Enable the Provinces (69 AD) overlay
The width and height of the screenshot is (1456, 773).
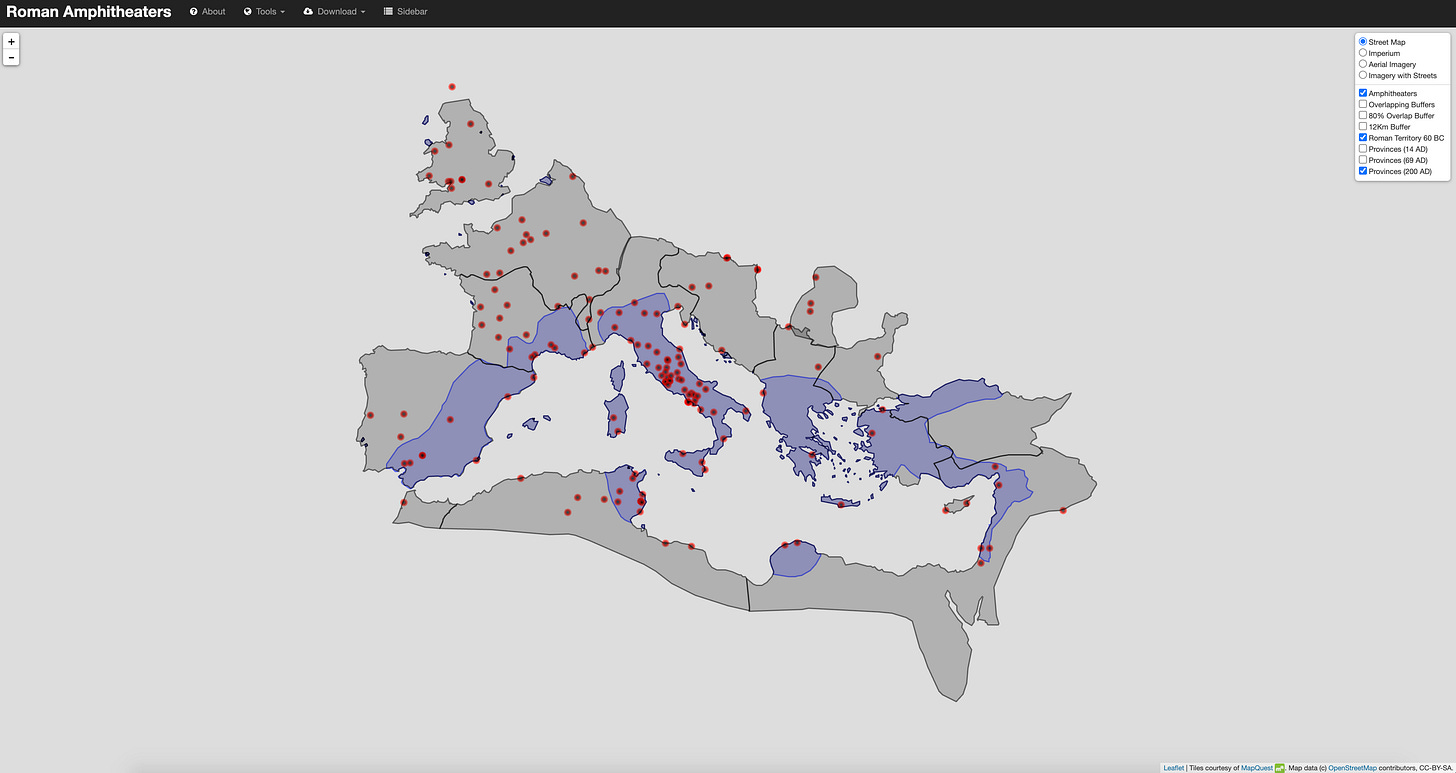(x=1363, y=160)
